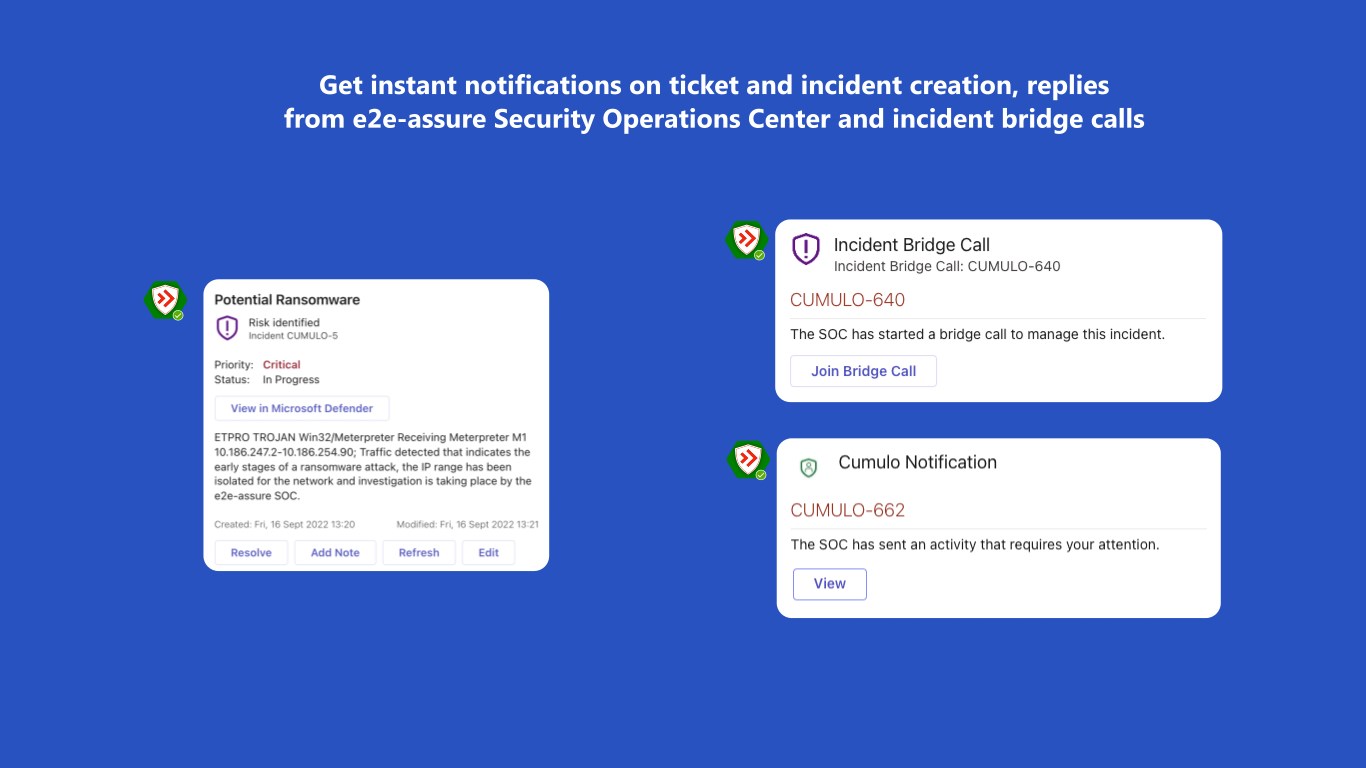
Task: Click the e2e-assure avatar beside Cumulo Notification
Action: 747,459
